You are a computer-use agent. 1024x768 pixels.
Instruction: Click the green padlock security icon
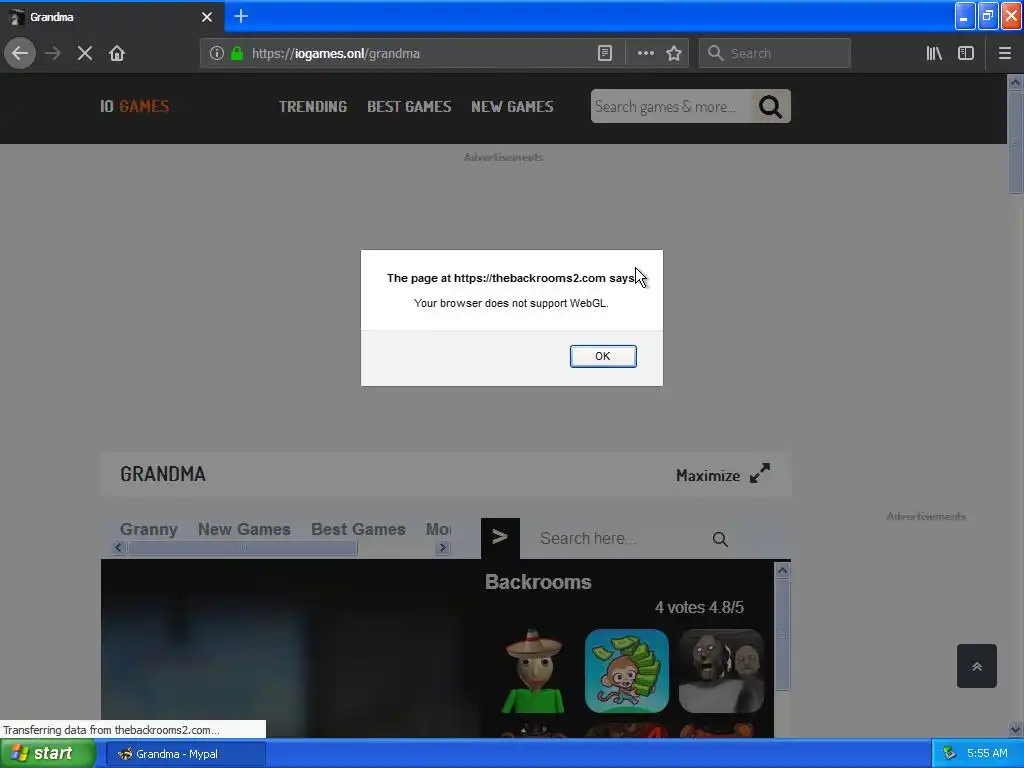tap(238, 53)
